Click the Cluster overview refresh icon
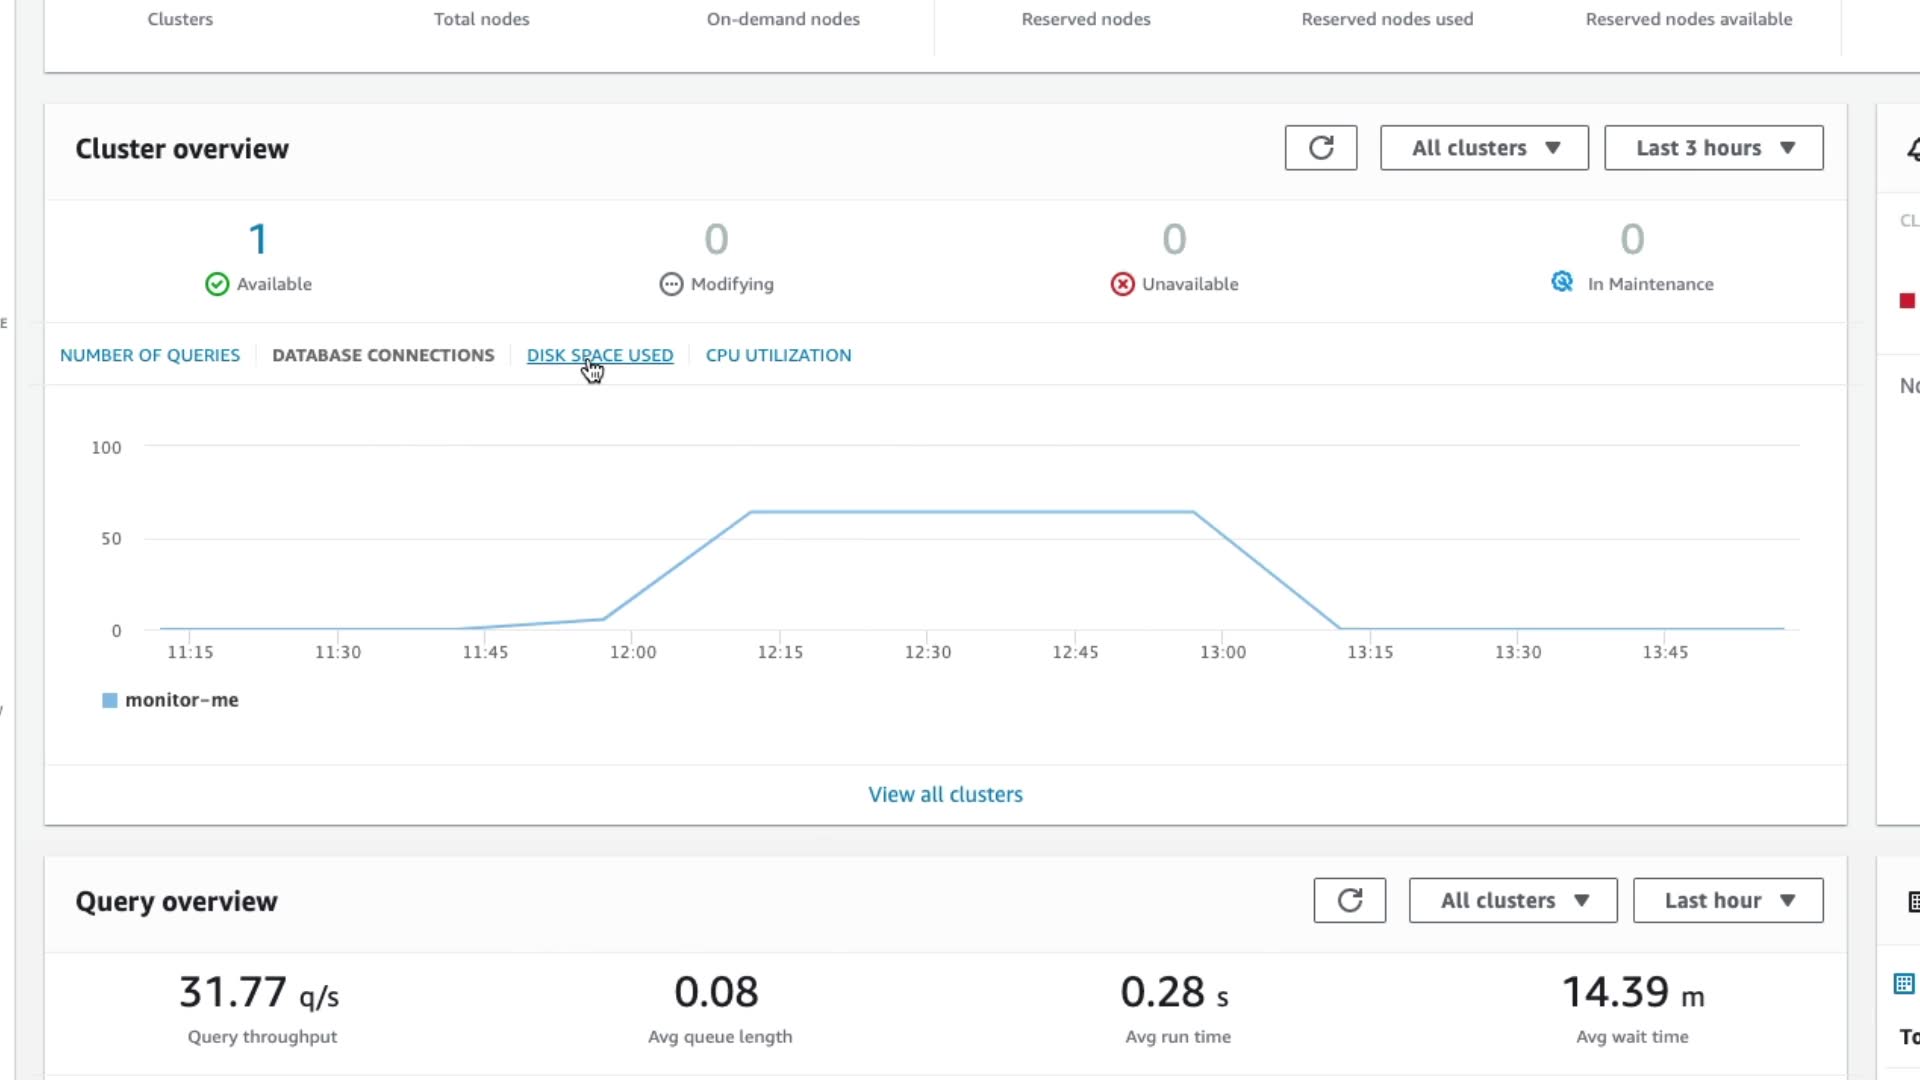This screenshot has width=1920, height=1080. click(x=1320, y=148)
